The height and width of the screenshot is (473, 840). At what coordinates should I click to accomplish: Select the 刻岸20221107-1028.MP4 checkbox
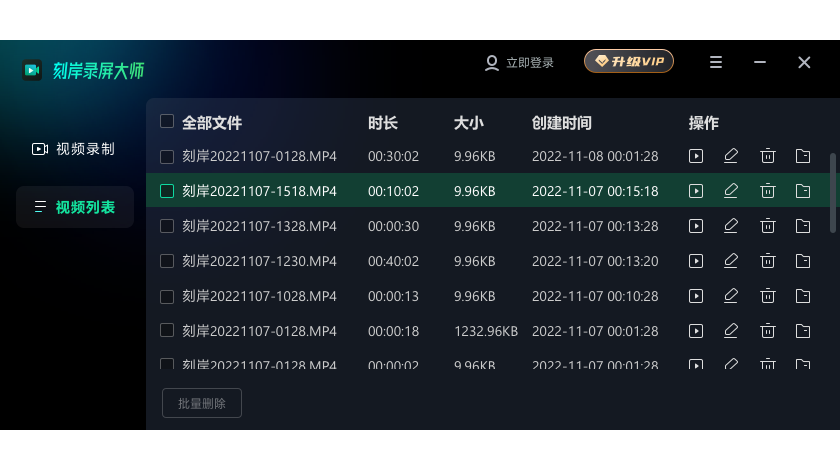coord(167,296)
